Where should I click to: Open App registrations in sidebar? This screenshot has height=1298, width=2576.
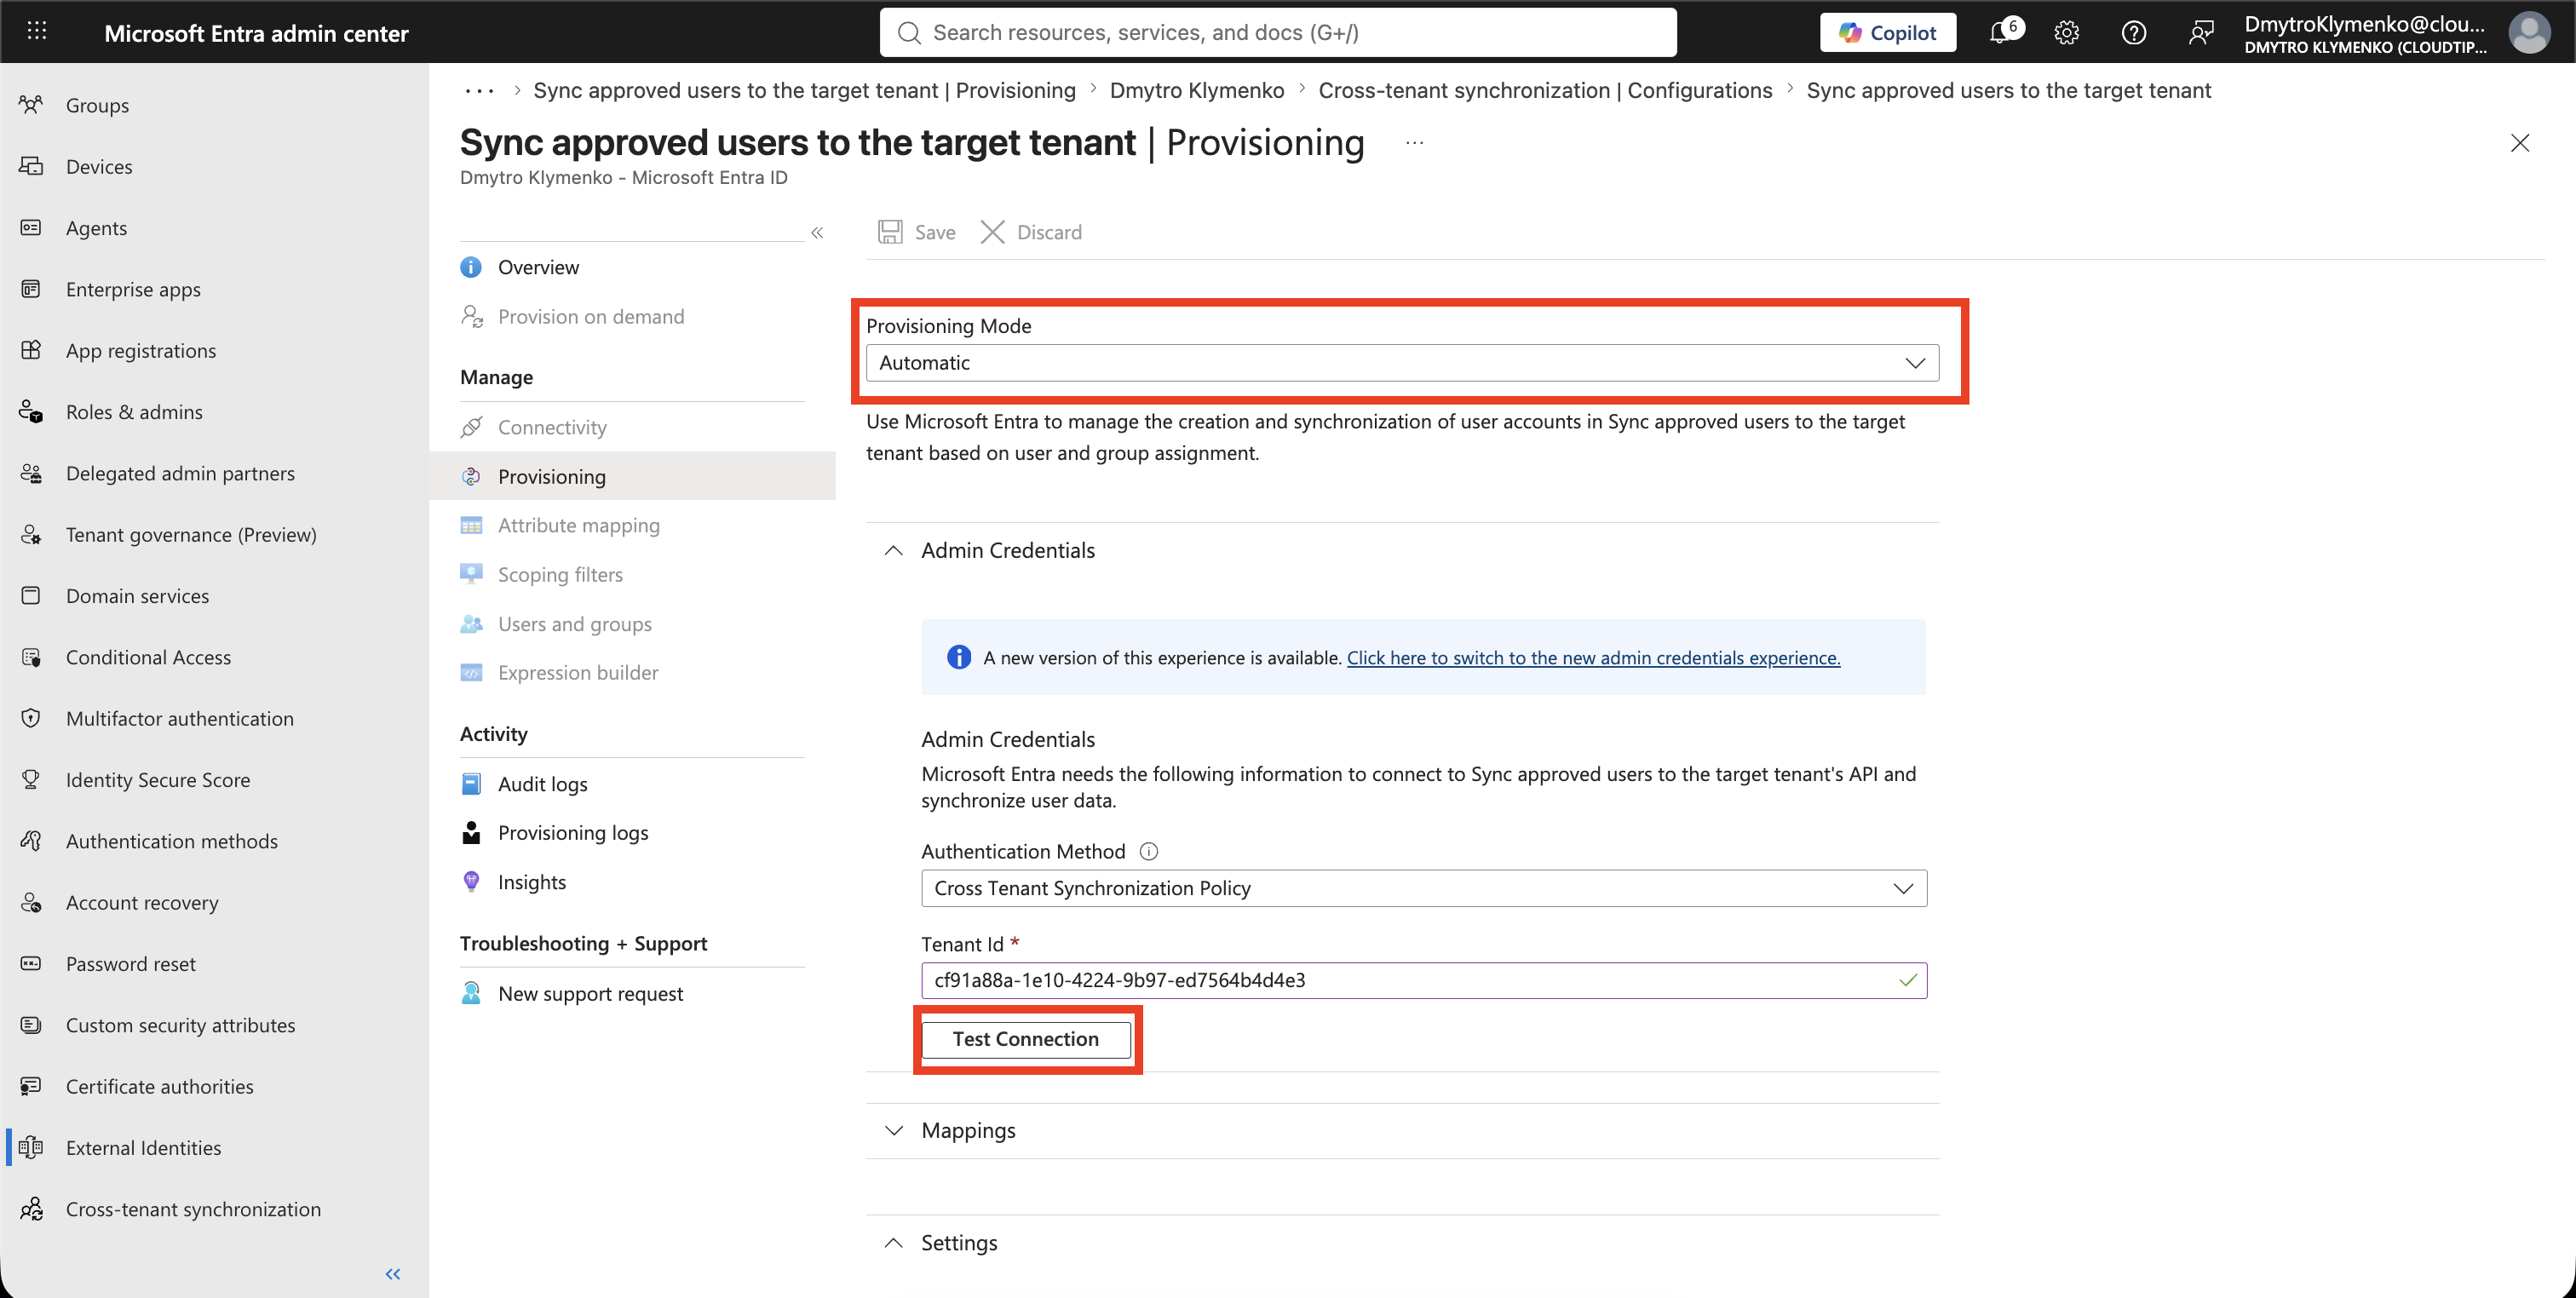pos(141,350)
